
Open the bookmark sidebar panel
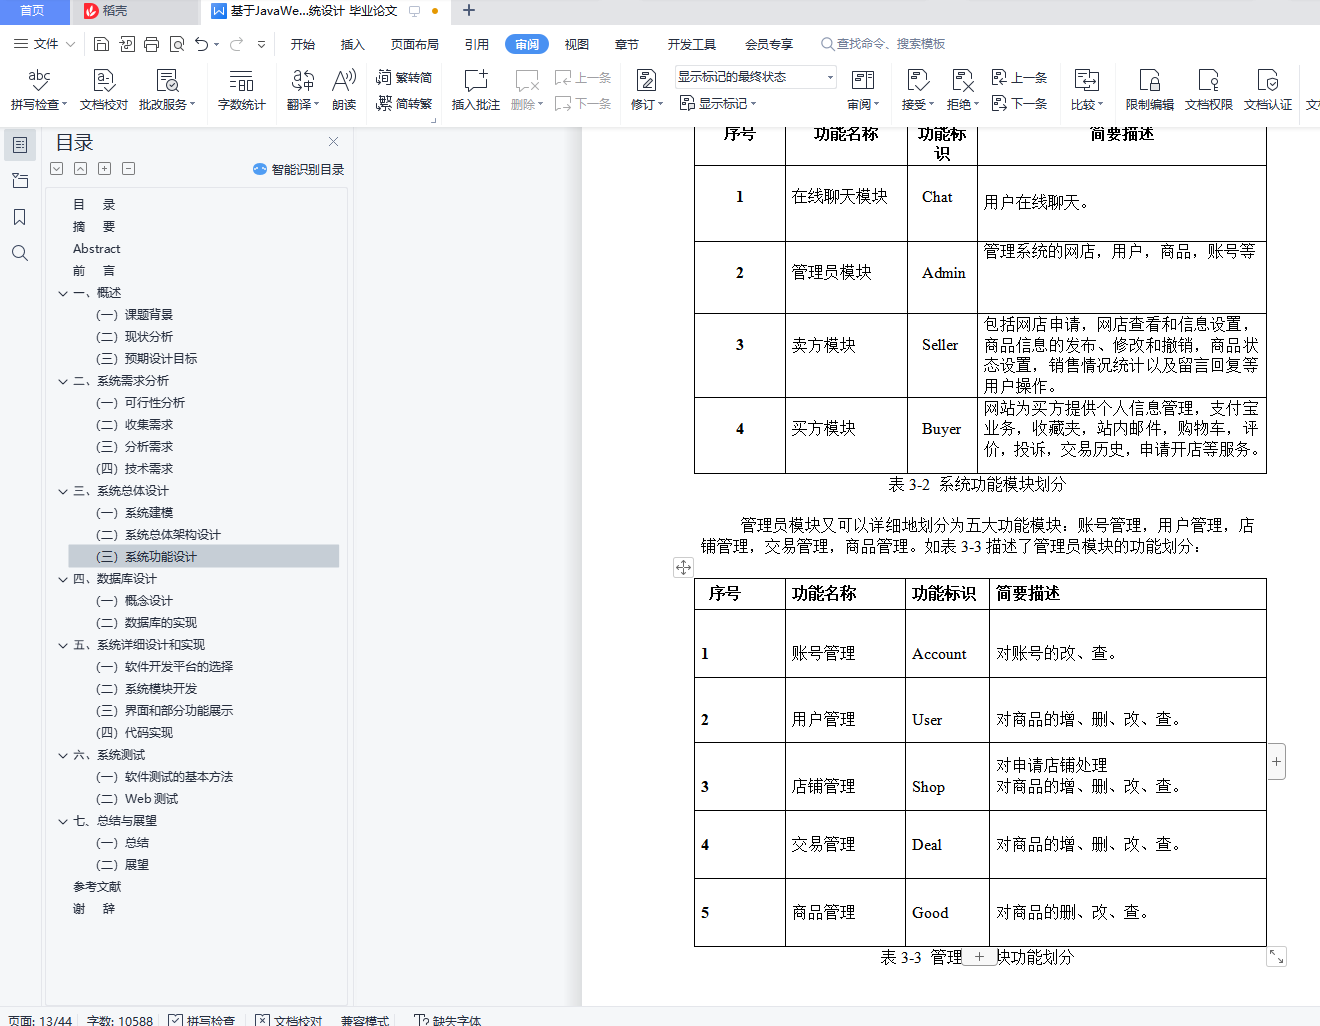19,217
